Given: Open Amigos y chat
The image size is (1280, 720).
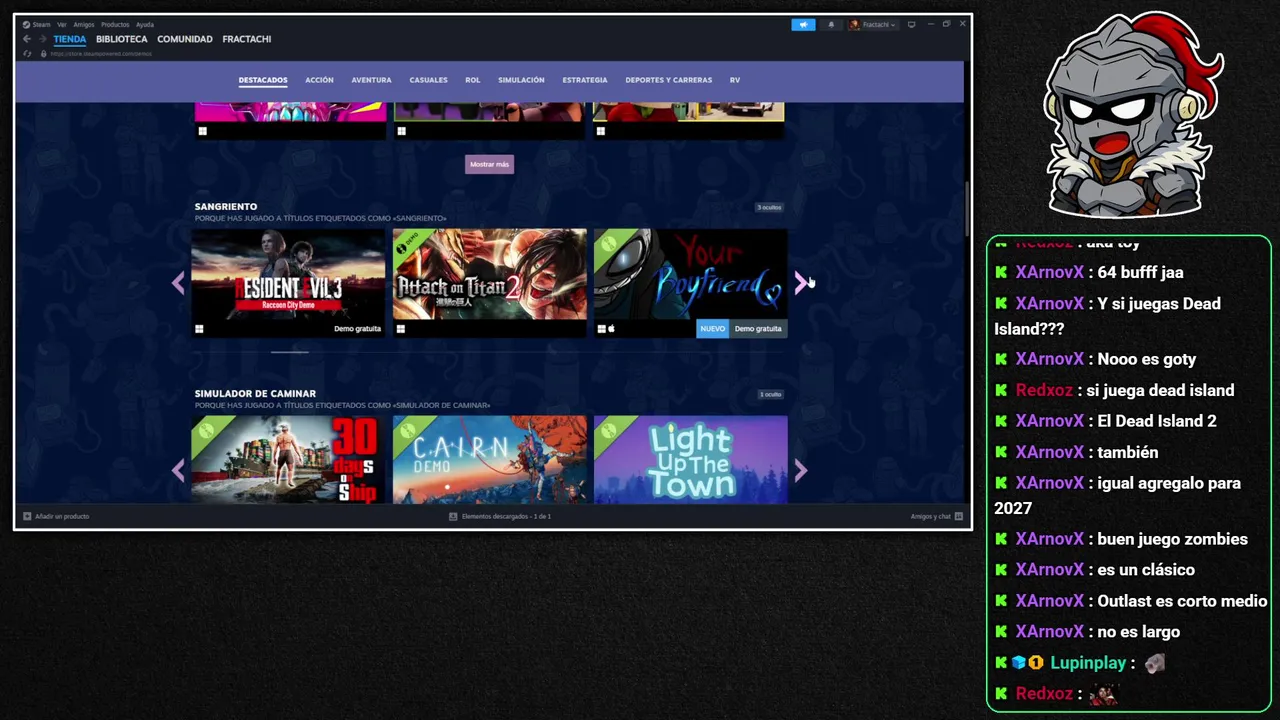Looking at the screenshot, I should tap(936, 516).
